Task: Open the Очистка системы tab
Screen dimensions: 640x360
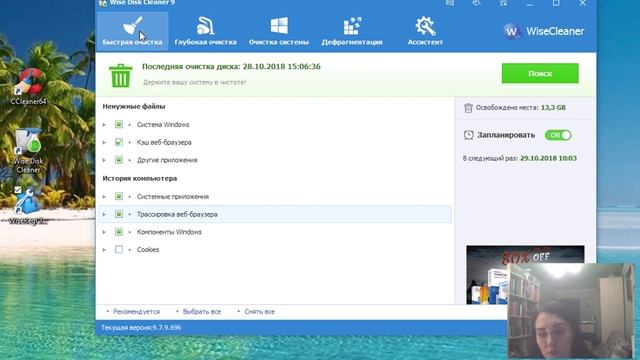Action: (x=279, y=31)
